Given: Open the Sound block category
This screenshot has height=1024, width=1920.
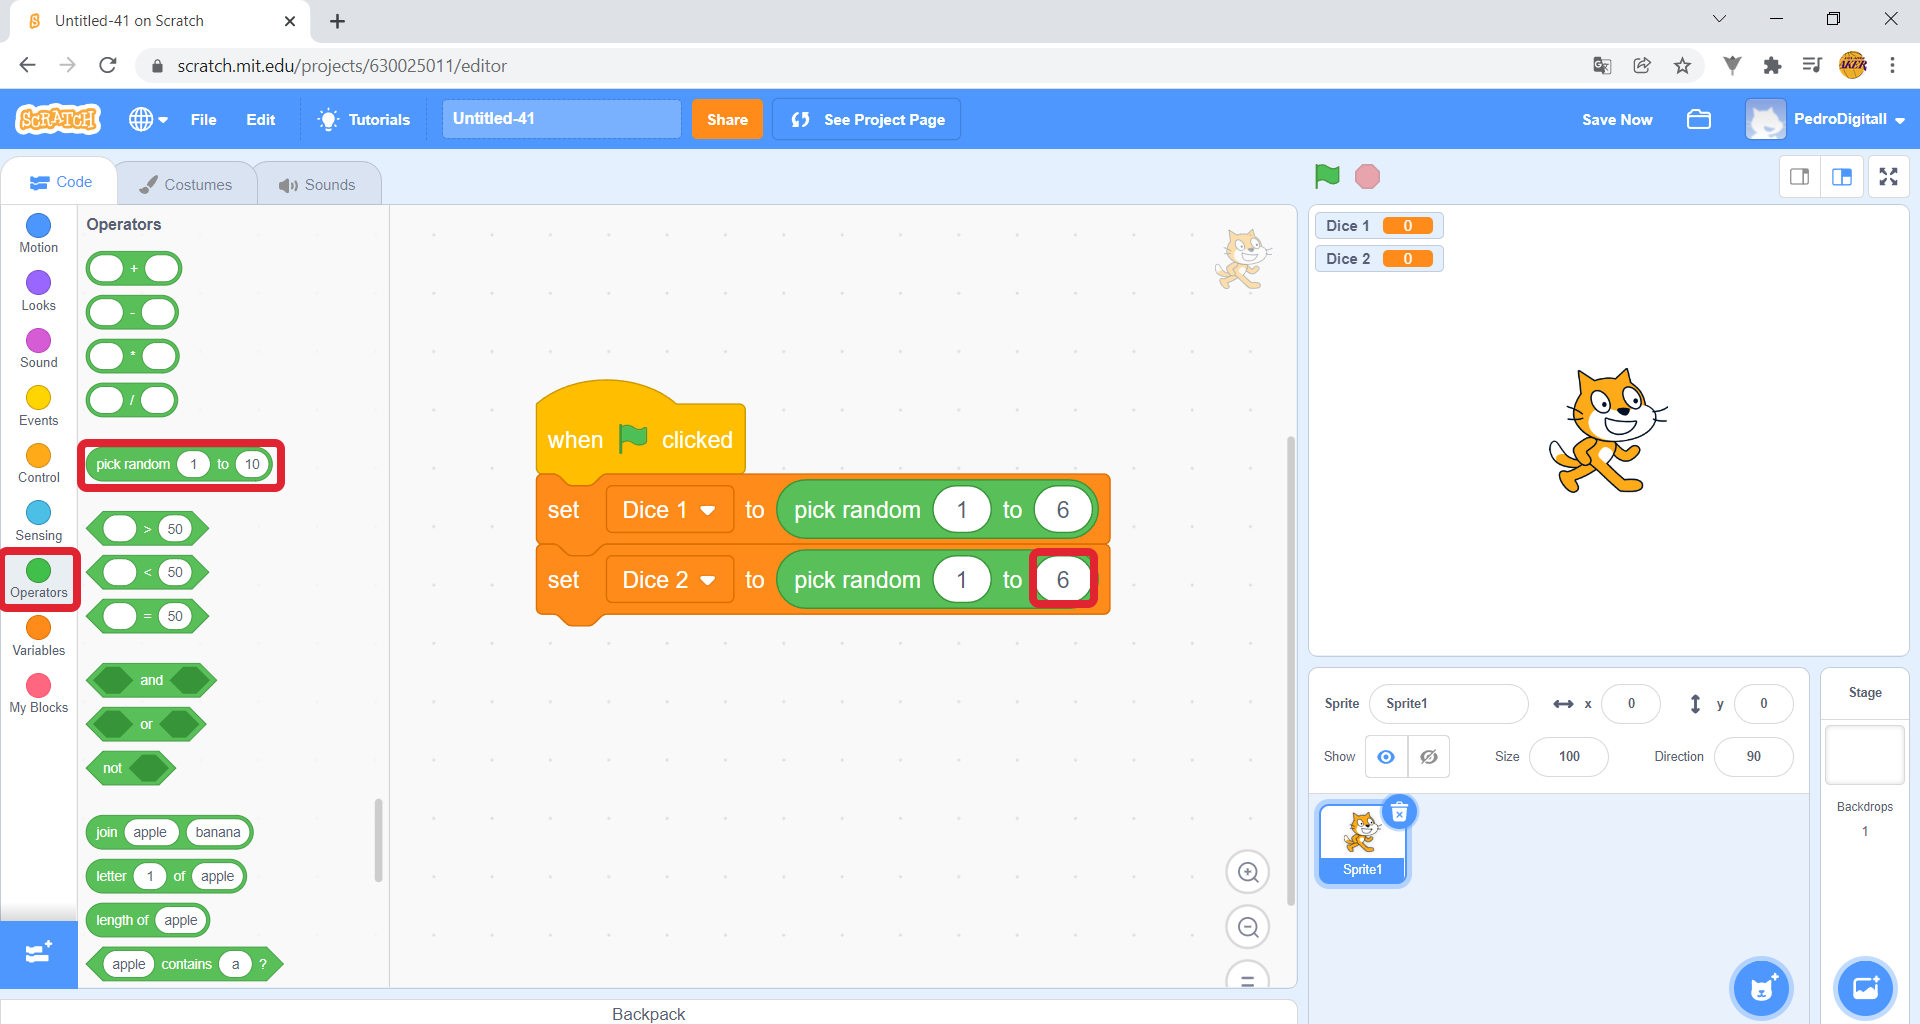Looking at the screenshot, I should tap(39, 349).
